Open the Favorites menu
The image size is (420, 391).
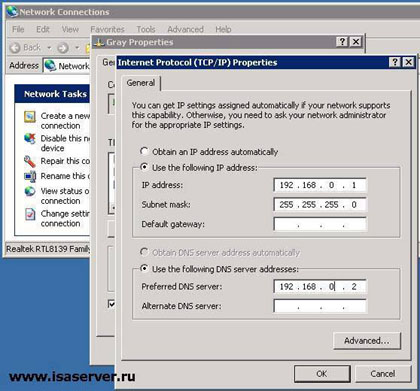coord(107,29)
